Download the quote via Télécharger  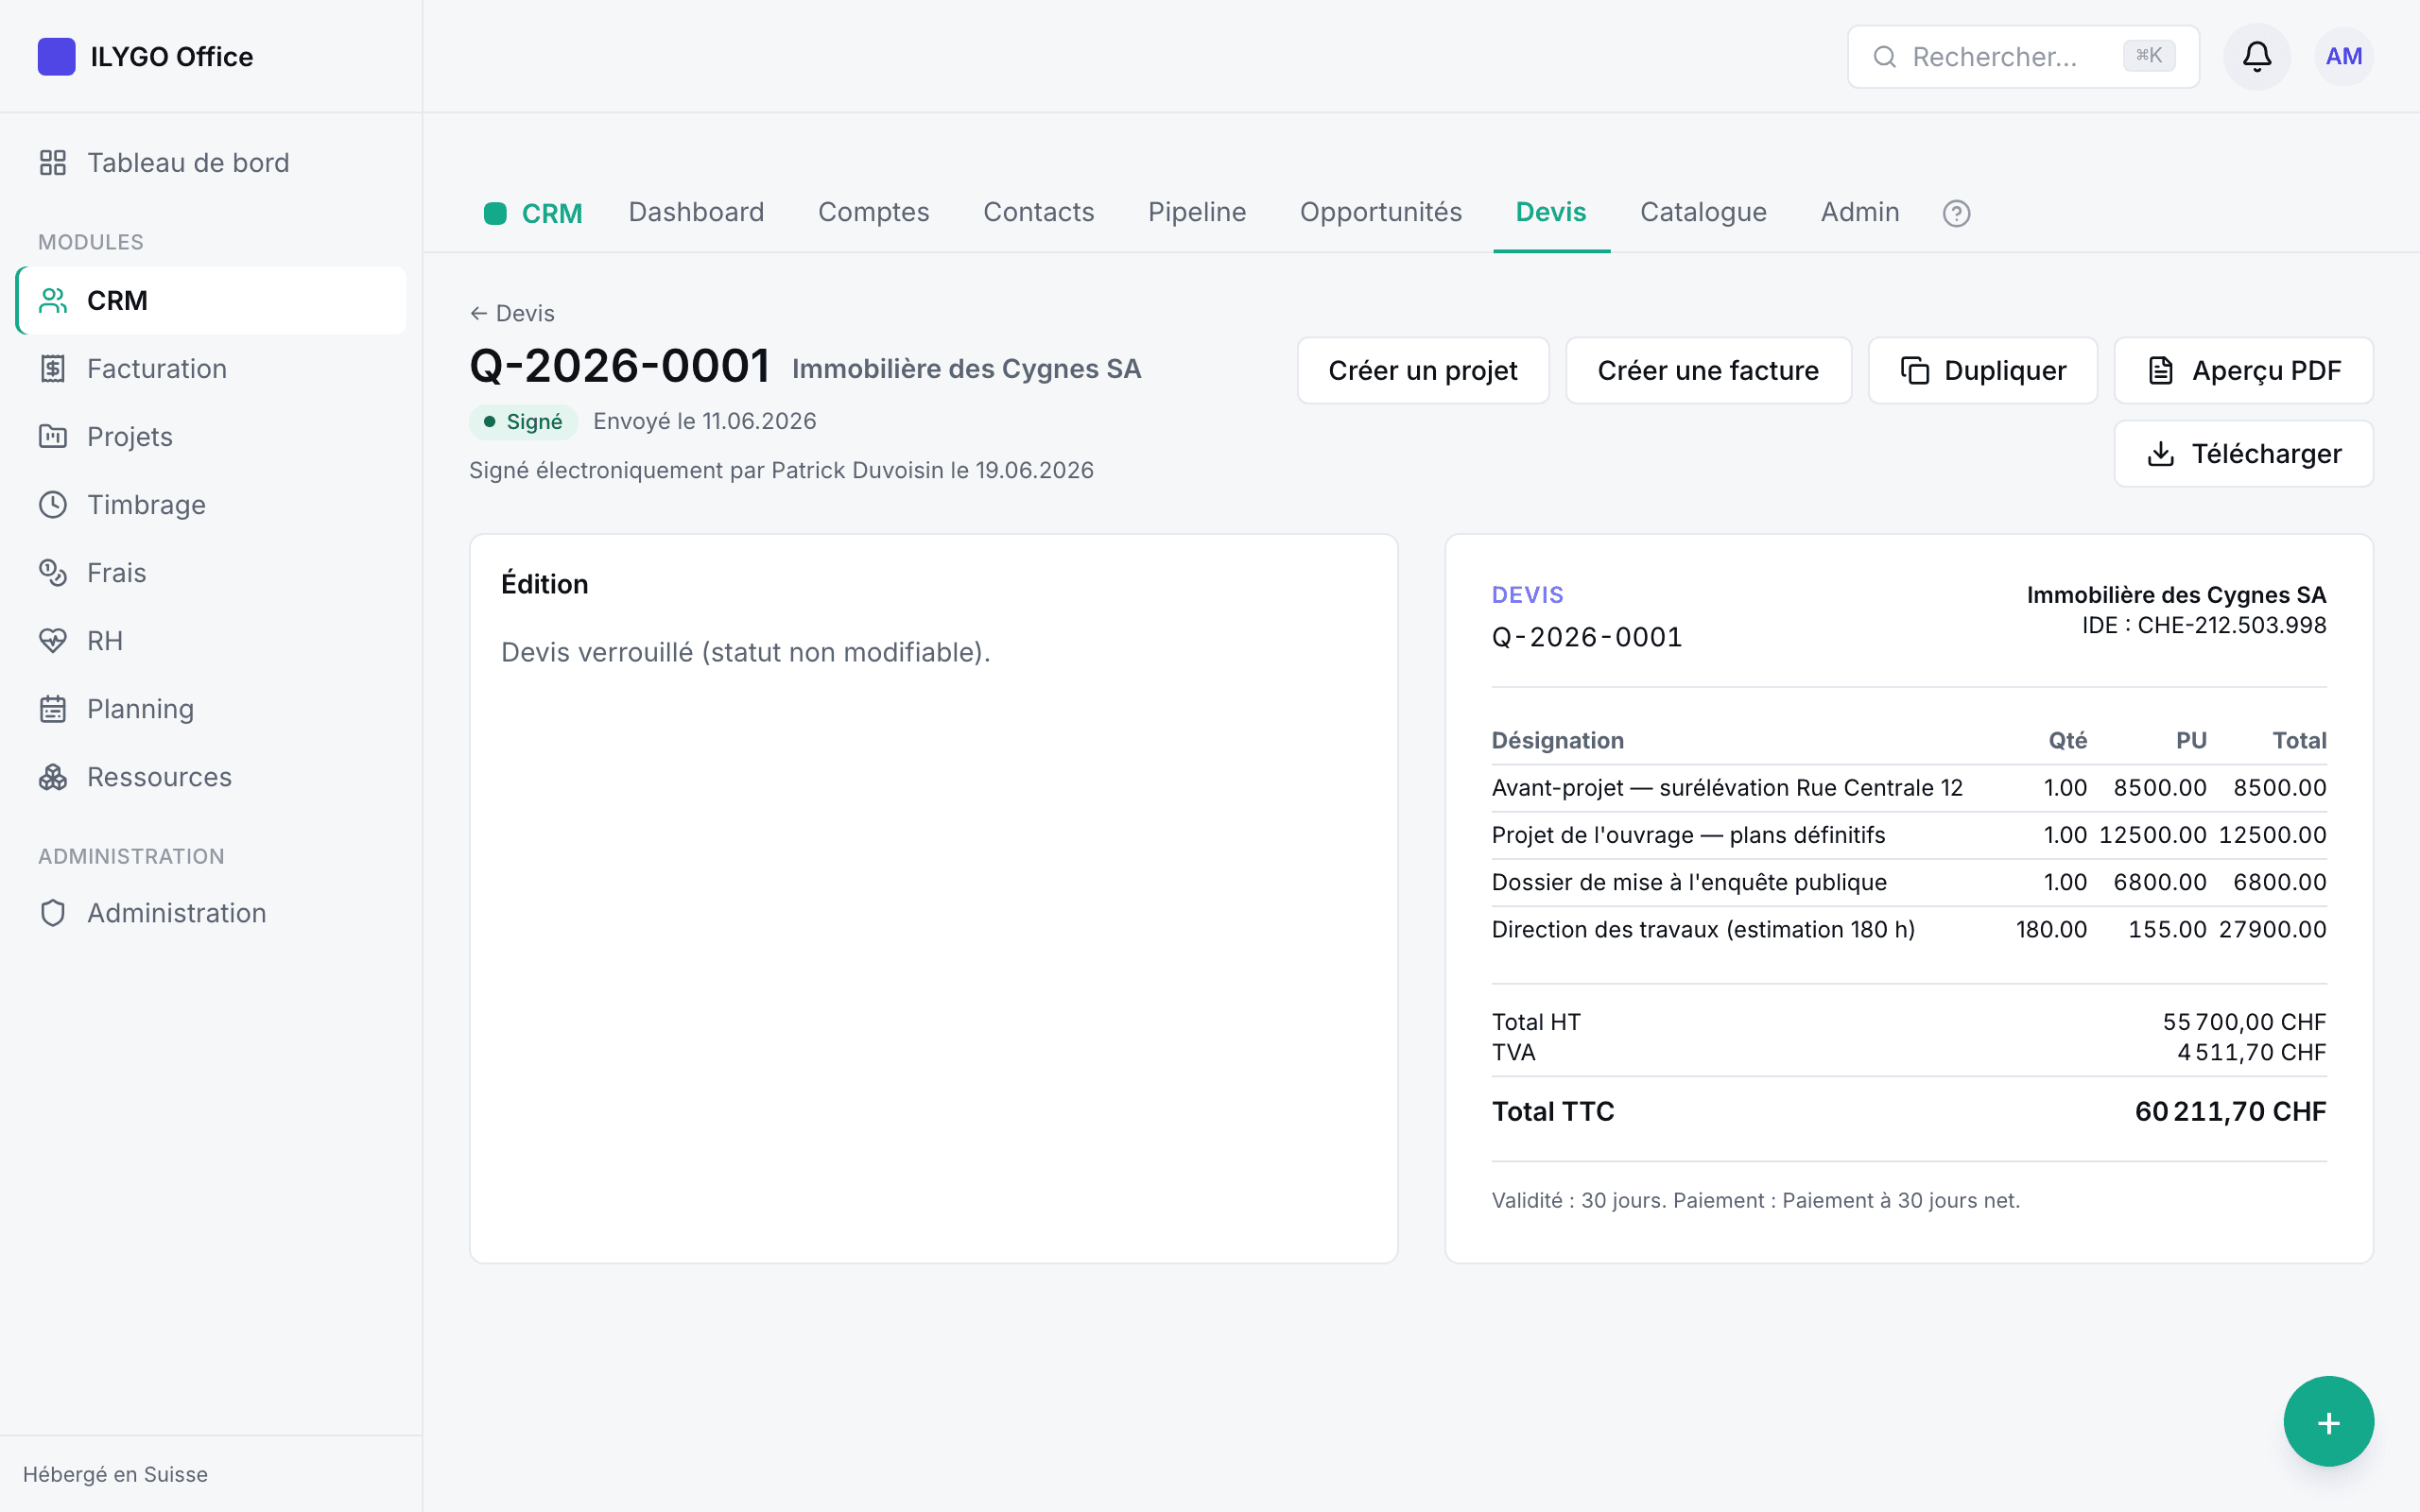(2243, 453)
